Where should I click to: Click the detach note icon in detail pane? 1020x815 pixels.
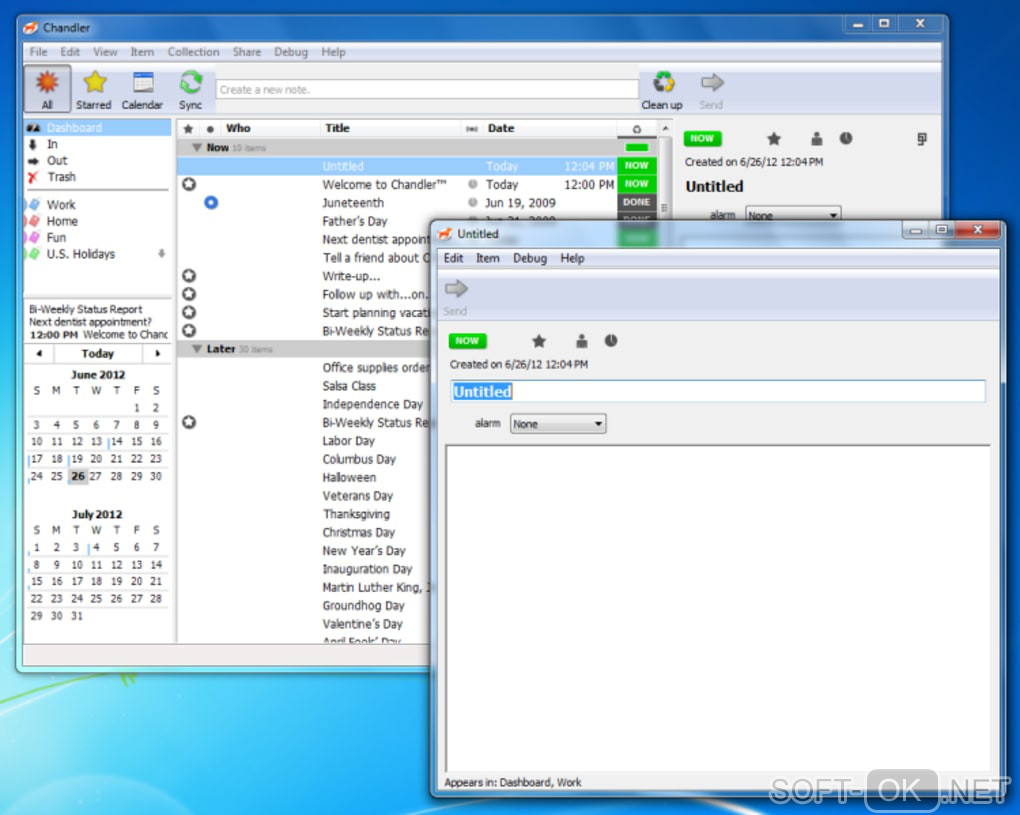click(x=921, y=139)
